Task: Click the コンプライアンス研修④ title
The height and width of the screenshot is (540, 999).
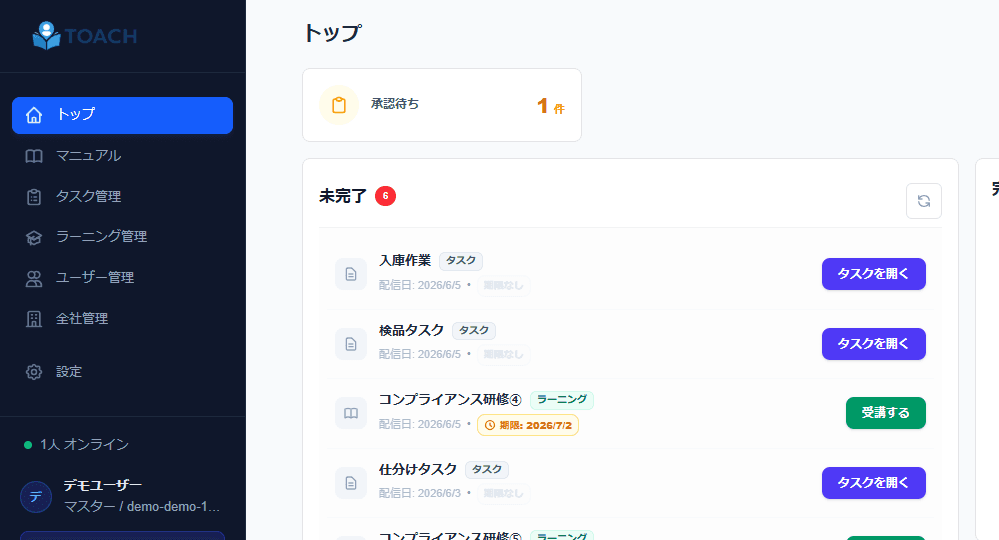Action: click(450, 400)
